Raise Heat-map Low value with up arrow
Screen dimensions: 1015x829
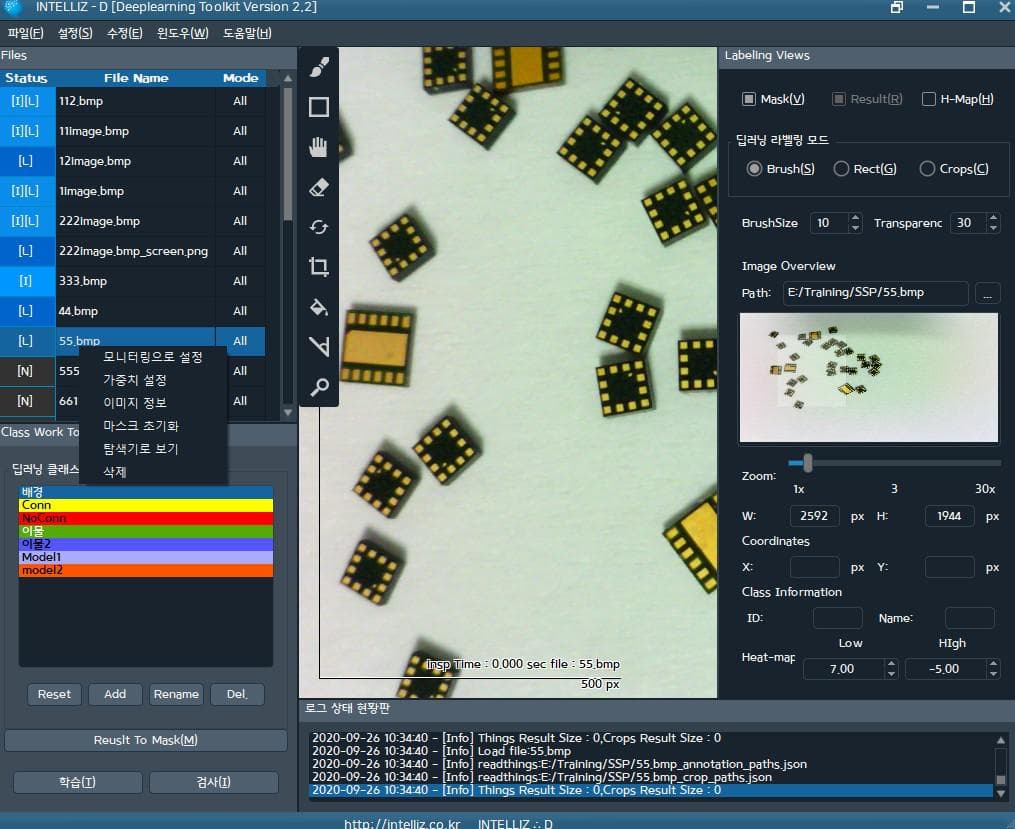point(891,664)
